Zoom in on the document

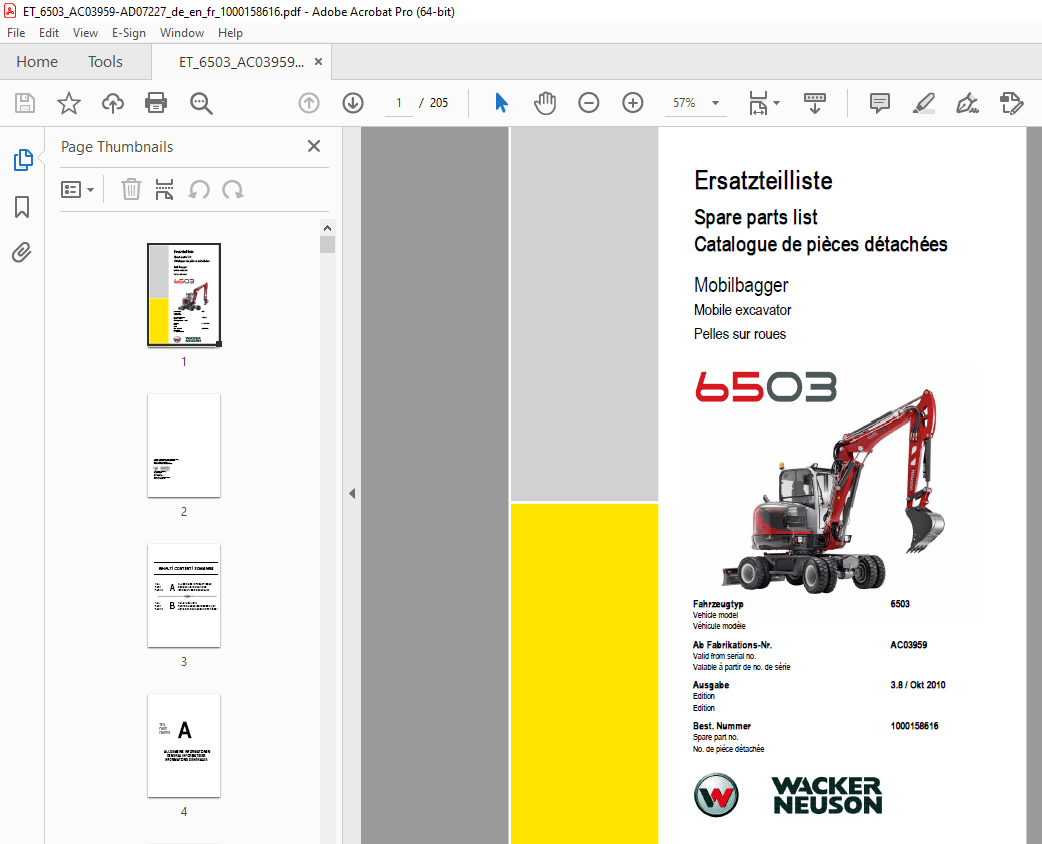tap(632, 102)
